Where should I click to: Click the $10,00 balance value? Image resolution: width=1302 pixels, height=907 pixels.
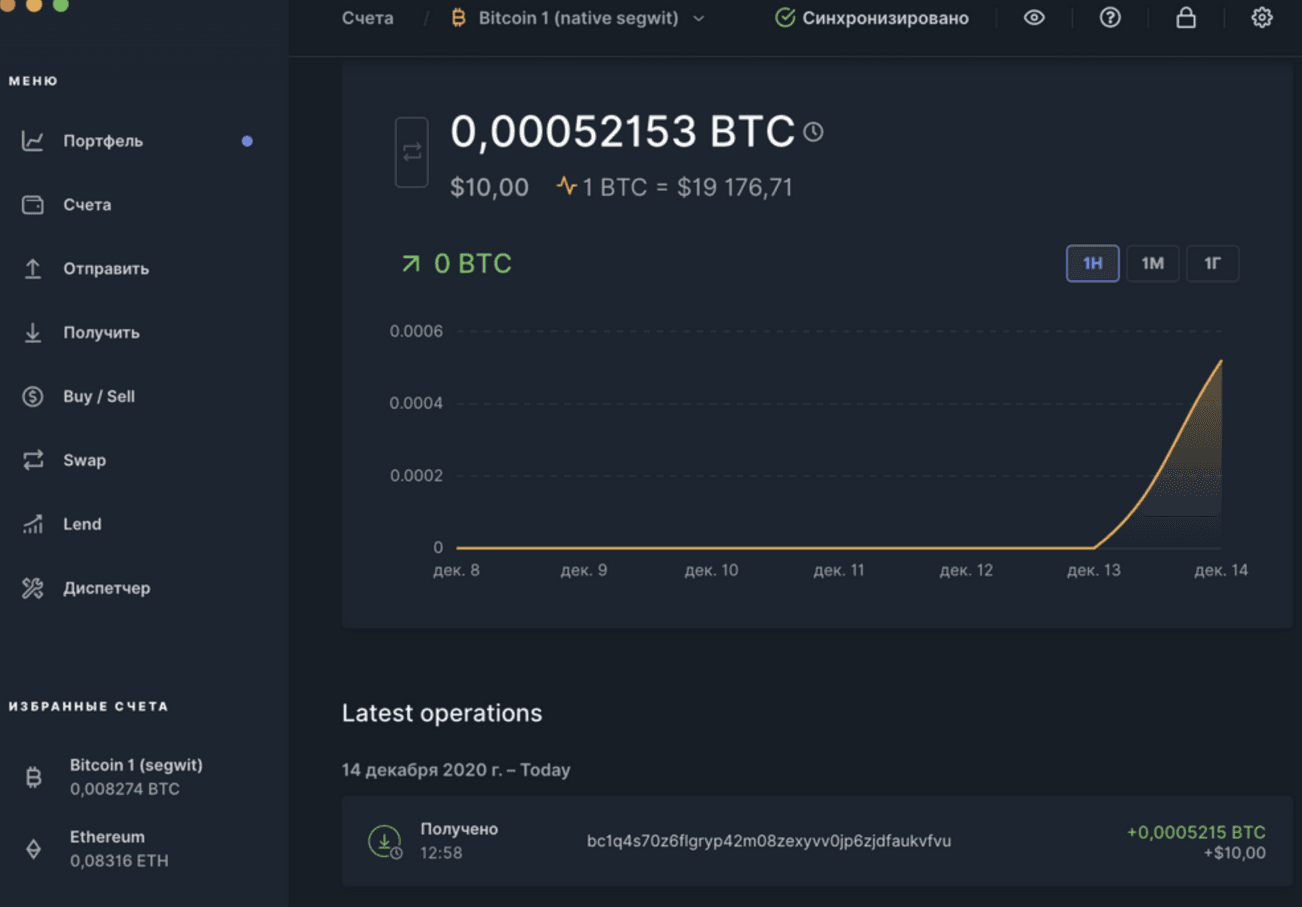click(489, 187)
